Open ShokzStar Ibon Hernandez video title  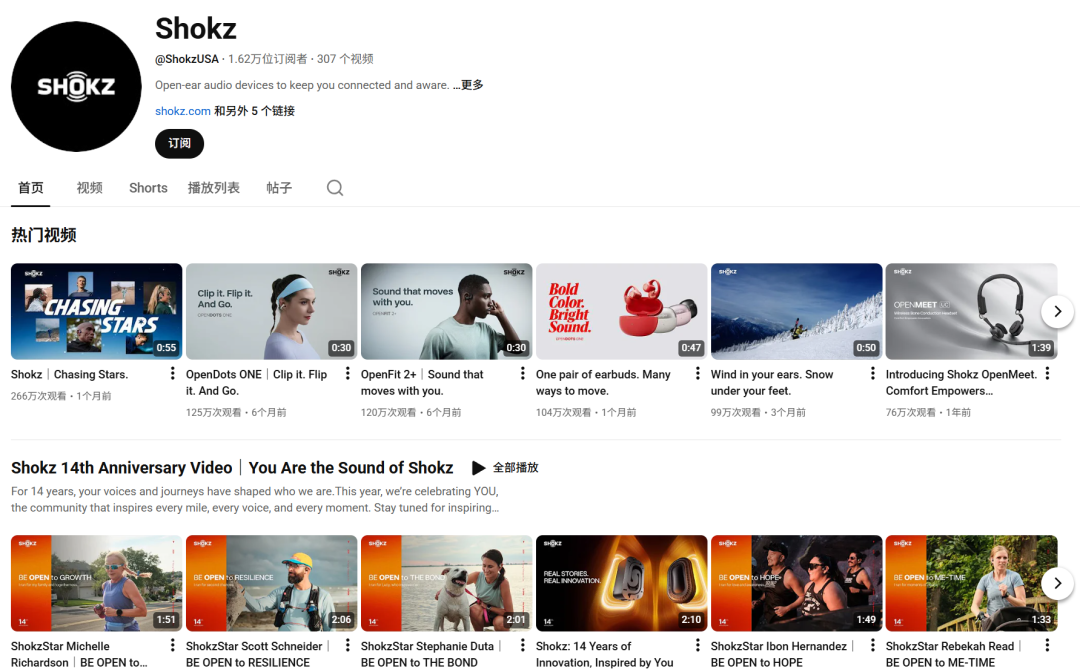click(x=782, y=654)
